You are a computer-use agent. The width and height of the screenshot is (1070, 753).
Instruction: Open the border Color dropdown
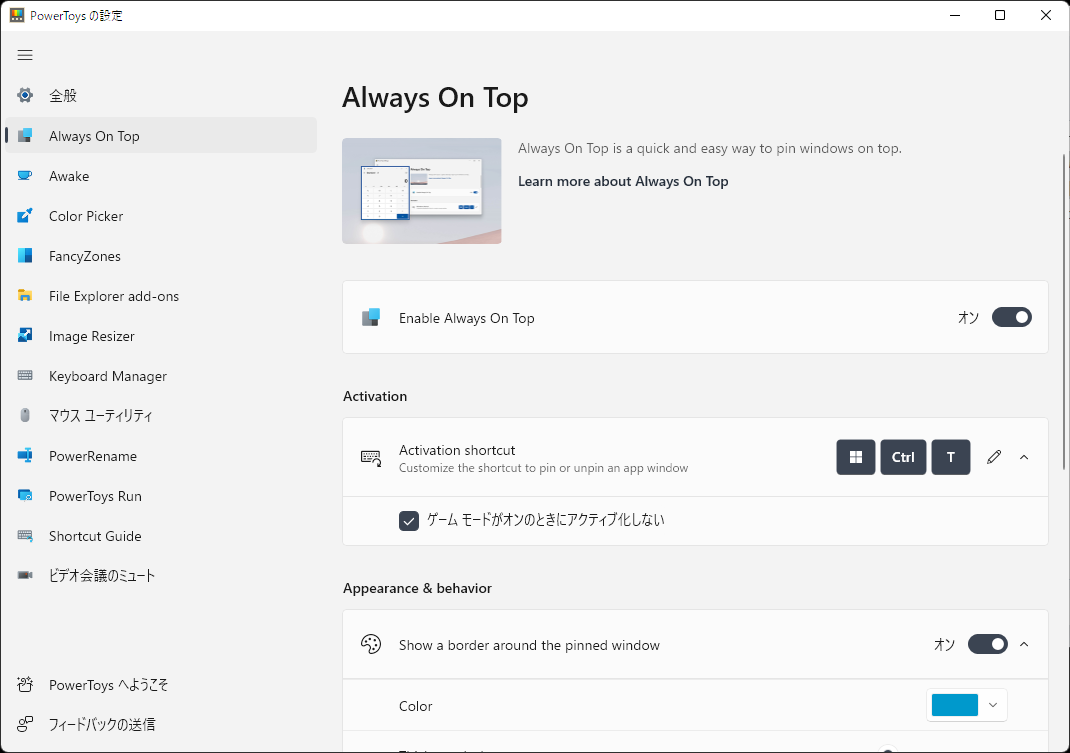pyautogui.click(x=966, y=705)
